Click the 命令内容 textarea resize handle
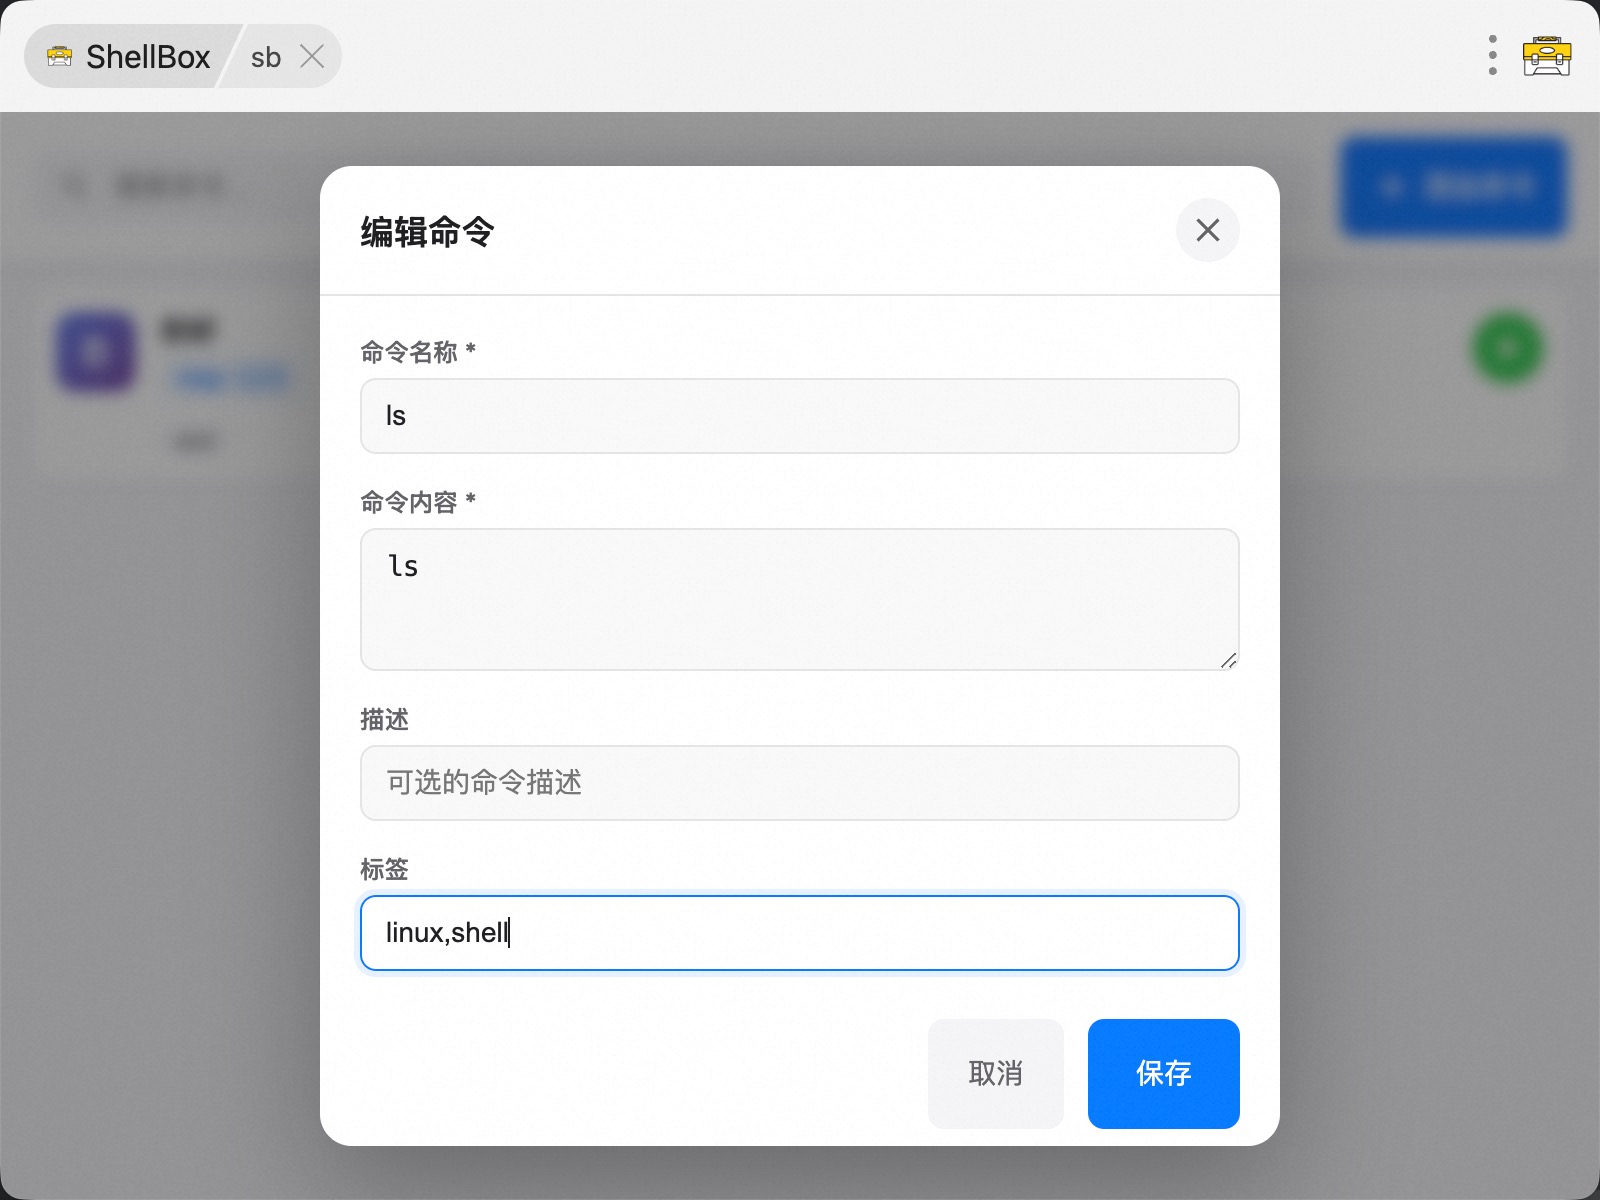 (1229, 660)
